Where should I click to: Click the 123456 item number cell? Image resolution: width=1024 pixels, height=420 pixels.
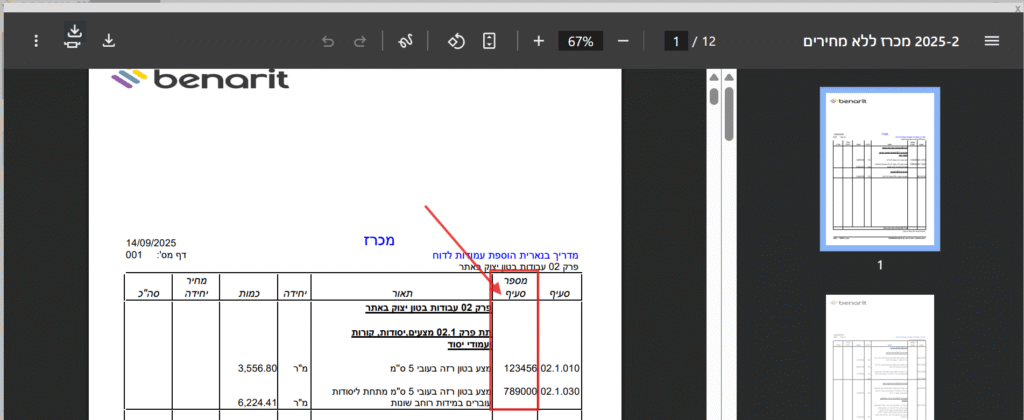520,367
